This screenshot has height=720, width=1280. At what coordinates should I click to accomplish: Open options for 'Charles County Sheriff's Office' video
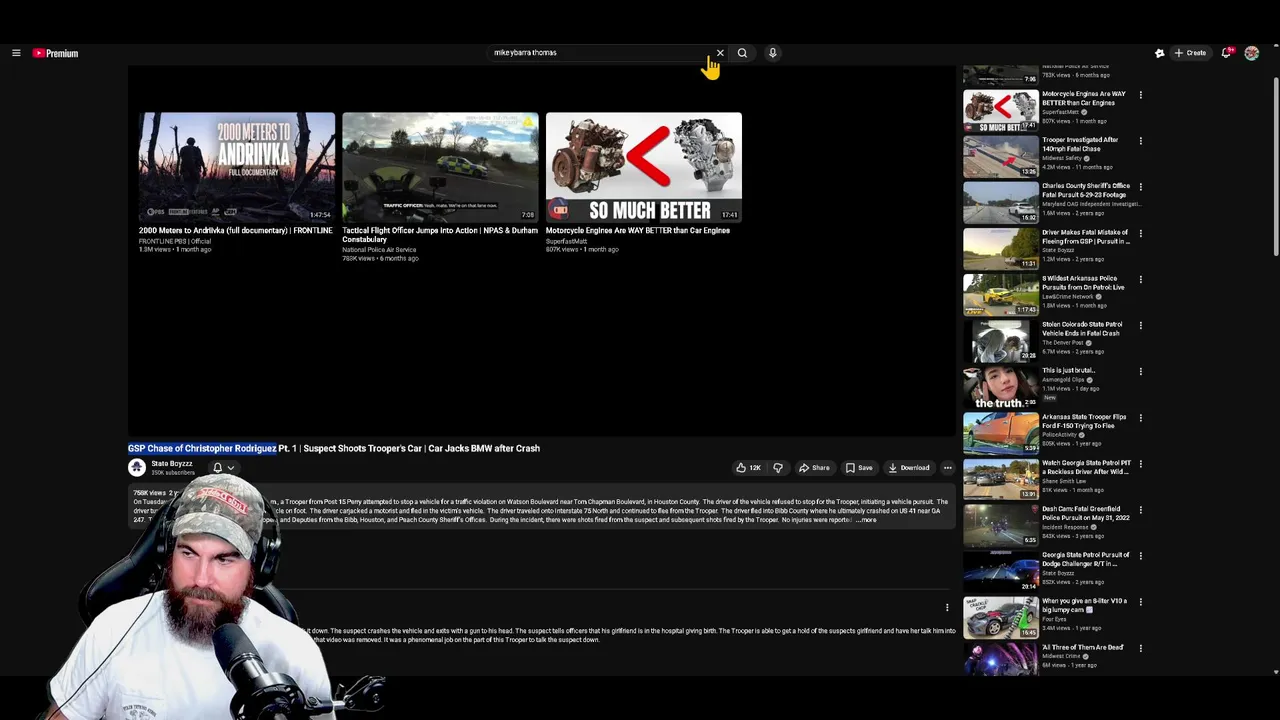[1140, 187]
